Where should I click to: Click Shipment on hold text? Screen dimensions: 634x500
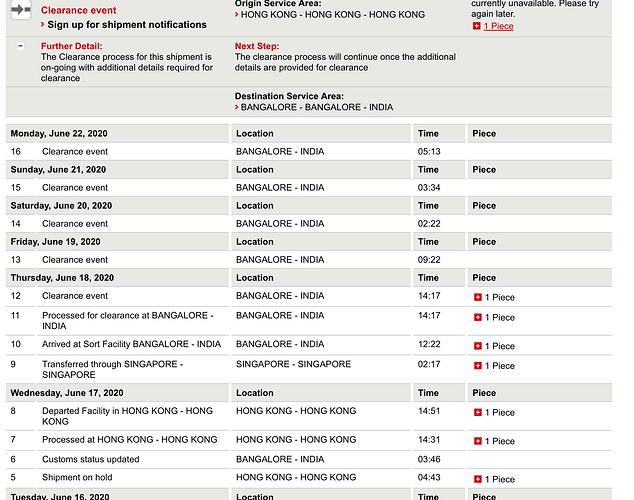77,477
